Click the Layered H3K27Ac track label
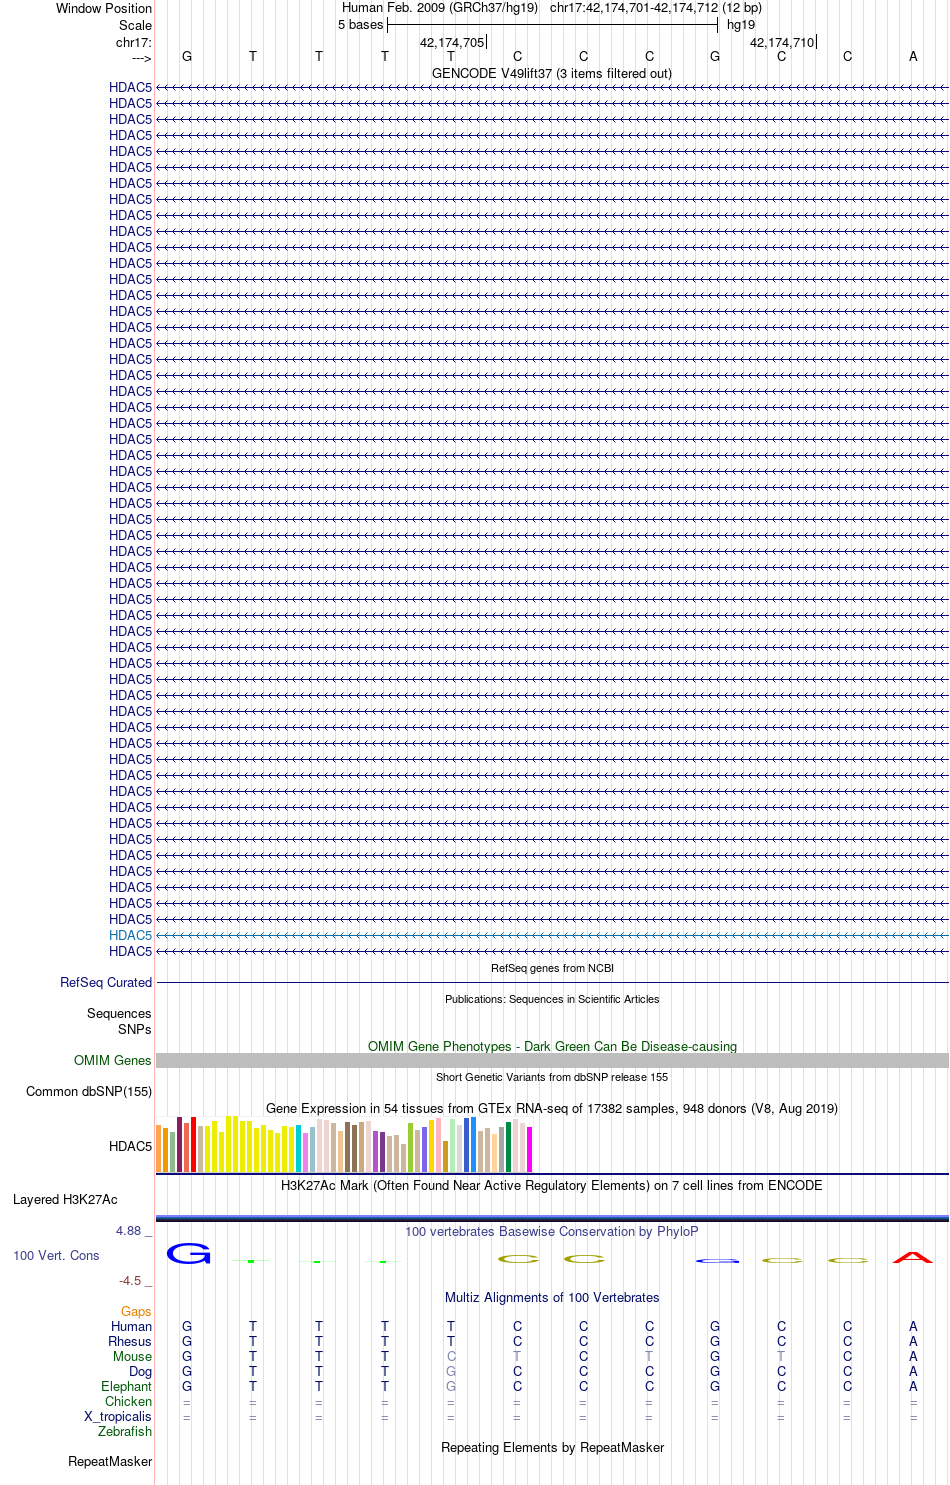Image resolution: width=950 pixels, height=1485 pixels. (x=65, y=1199)
